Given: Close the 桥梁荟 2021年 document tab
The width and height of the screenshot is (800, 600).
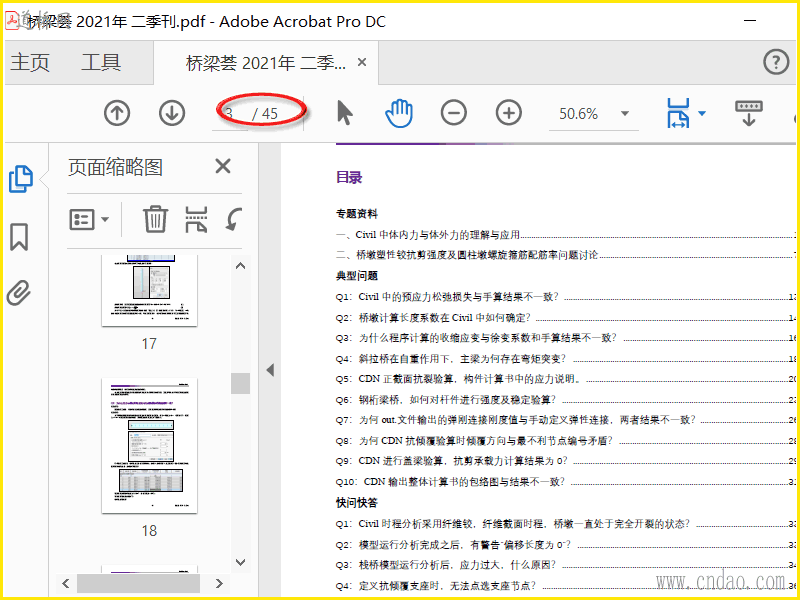Looking at the screenshot, I should pos(362,62).
